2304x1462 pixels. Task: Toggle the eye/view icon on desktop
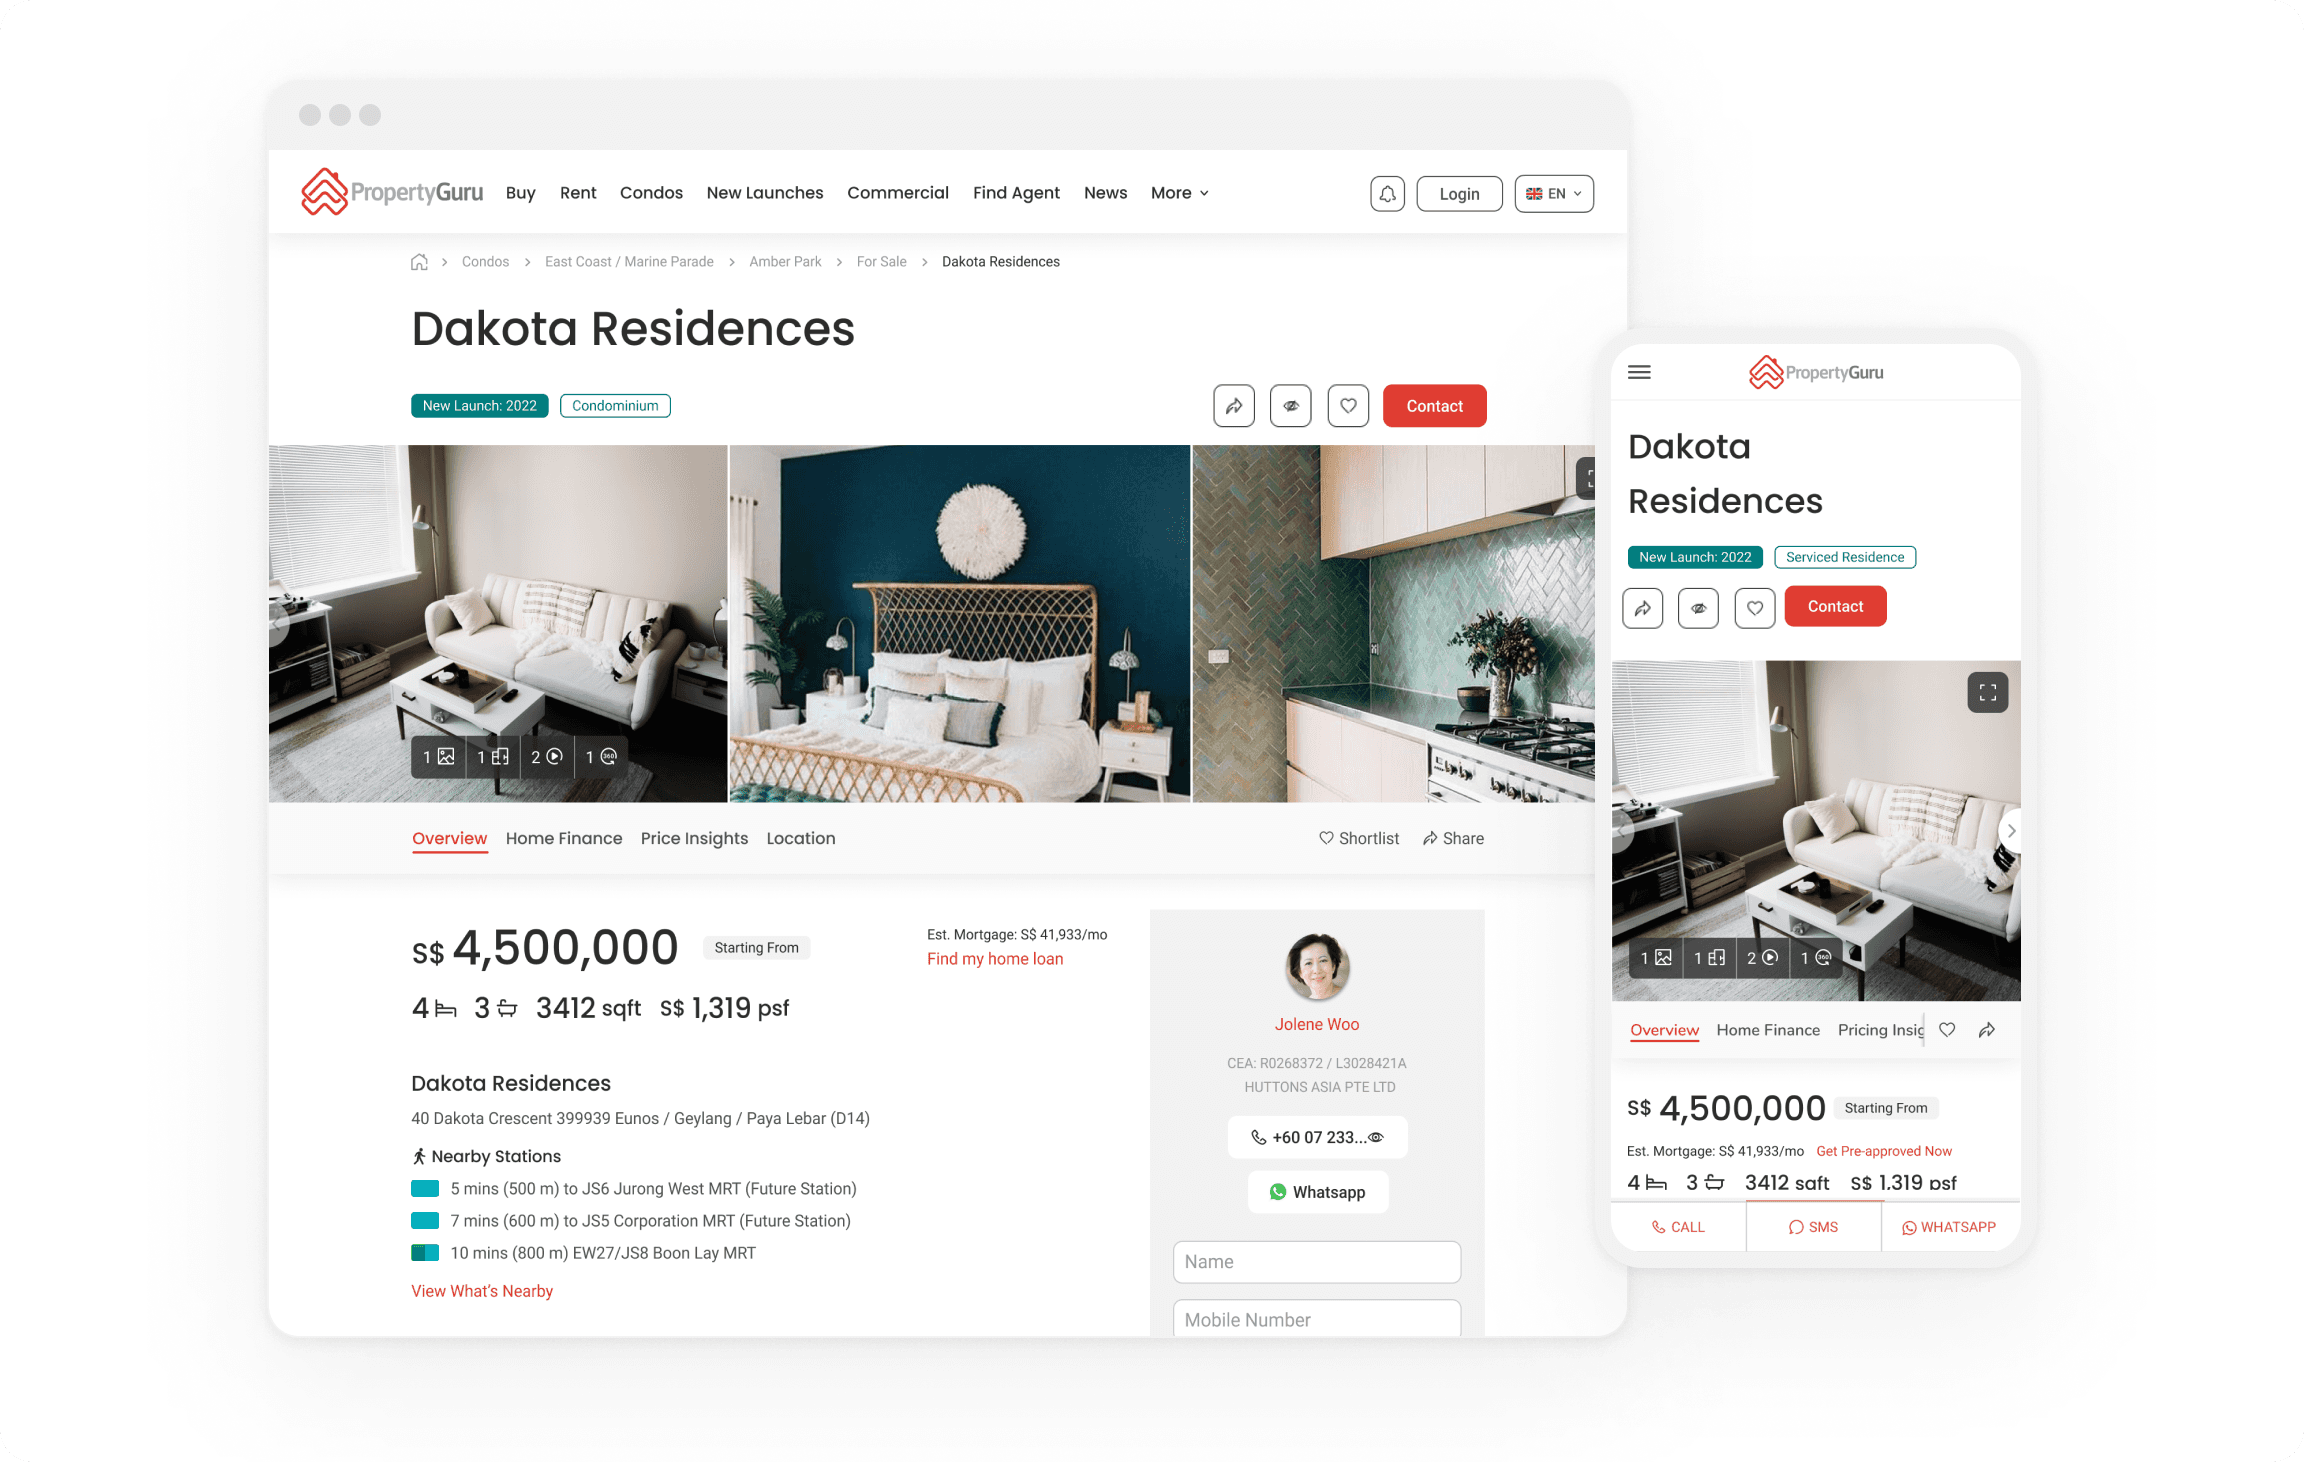click(1290, 405)
